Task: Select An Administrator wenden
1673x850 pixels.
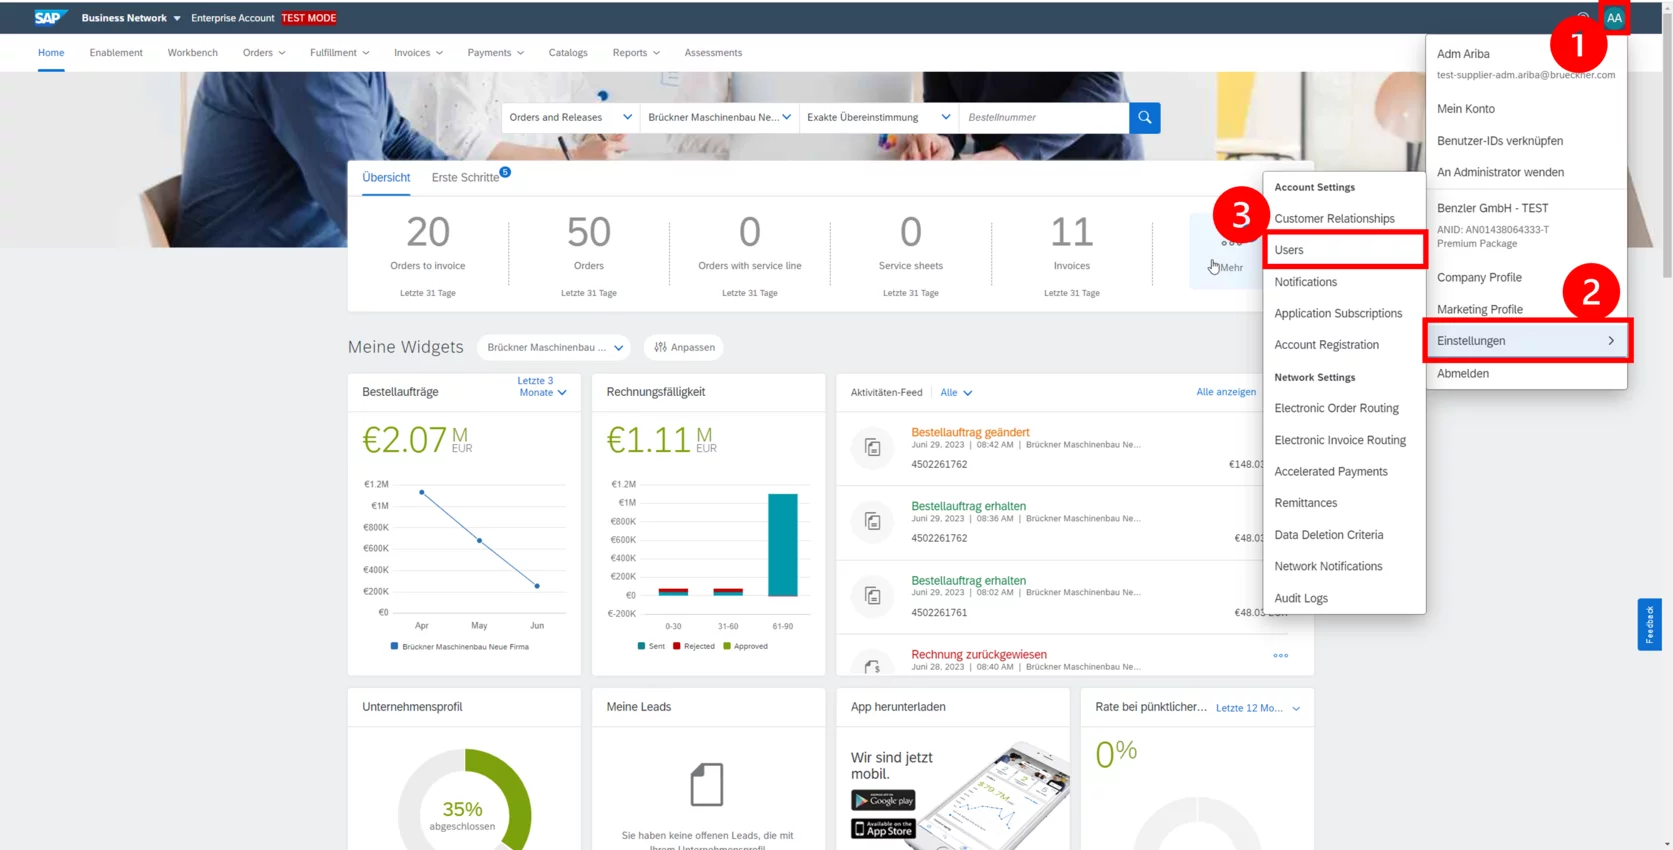Action: click(x=1500, y=172)
